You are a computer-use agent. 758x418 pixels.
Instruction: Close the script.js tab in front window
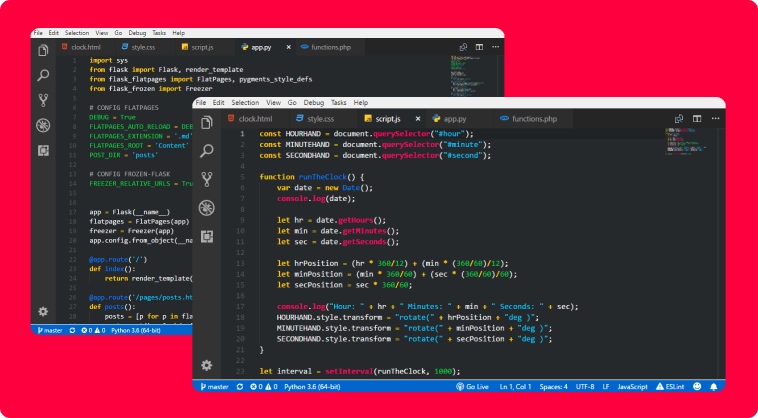418,118
